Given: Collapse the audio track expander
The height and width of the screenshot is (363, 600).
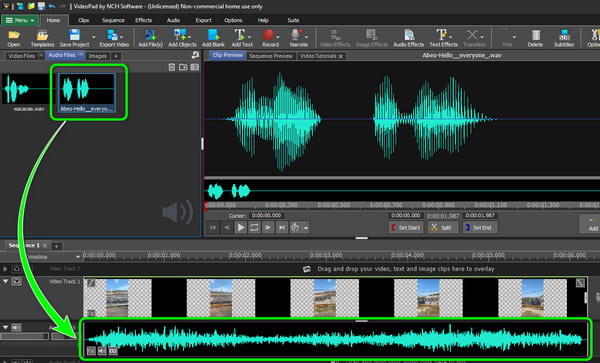Looking at the screenshot, I should pyautogui.click(x=5, y=327).
